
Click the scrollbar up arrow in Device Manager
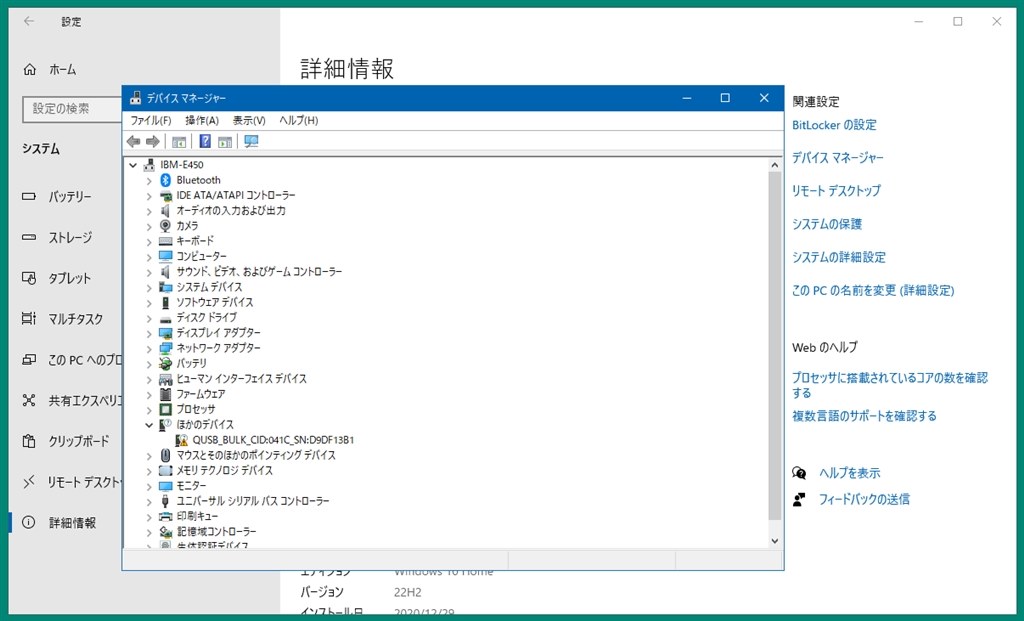click(775, 165)
